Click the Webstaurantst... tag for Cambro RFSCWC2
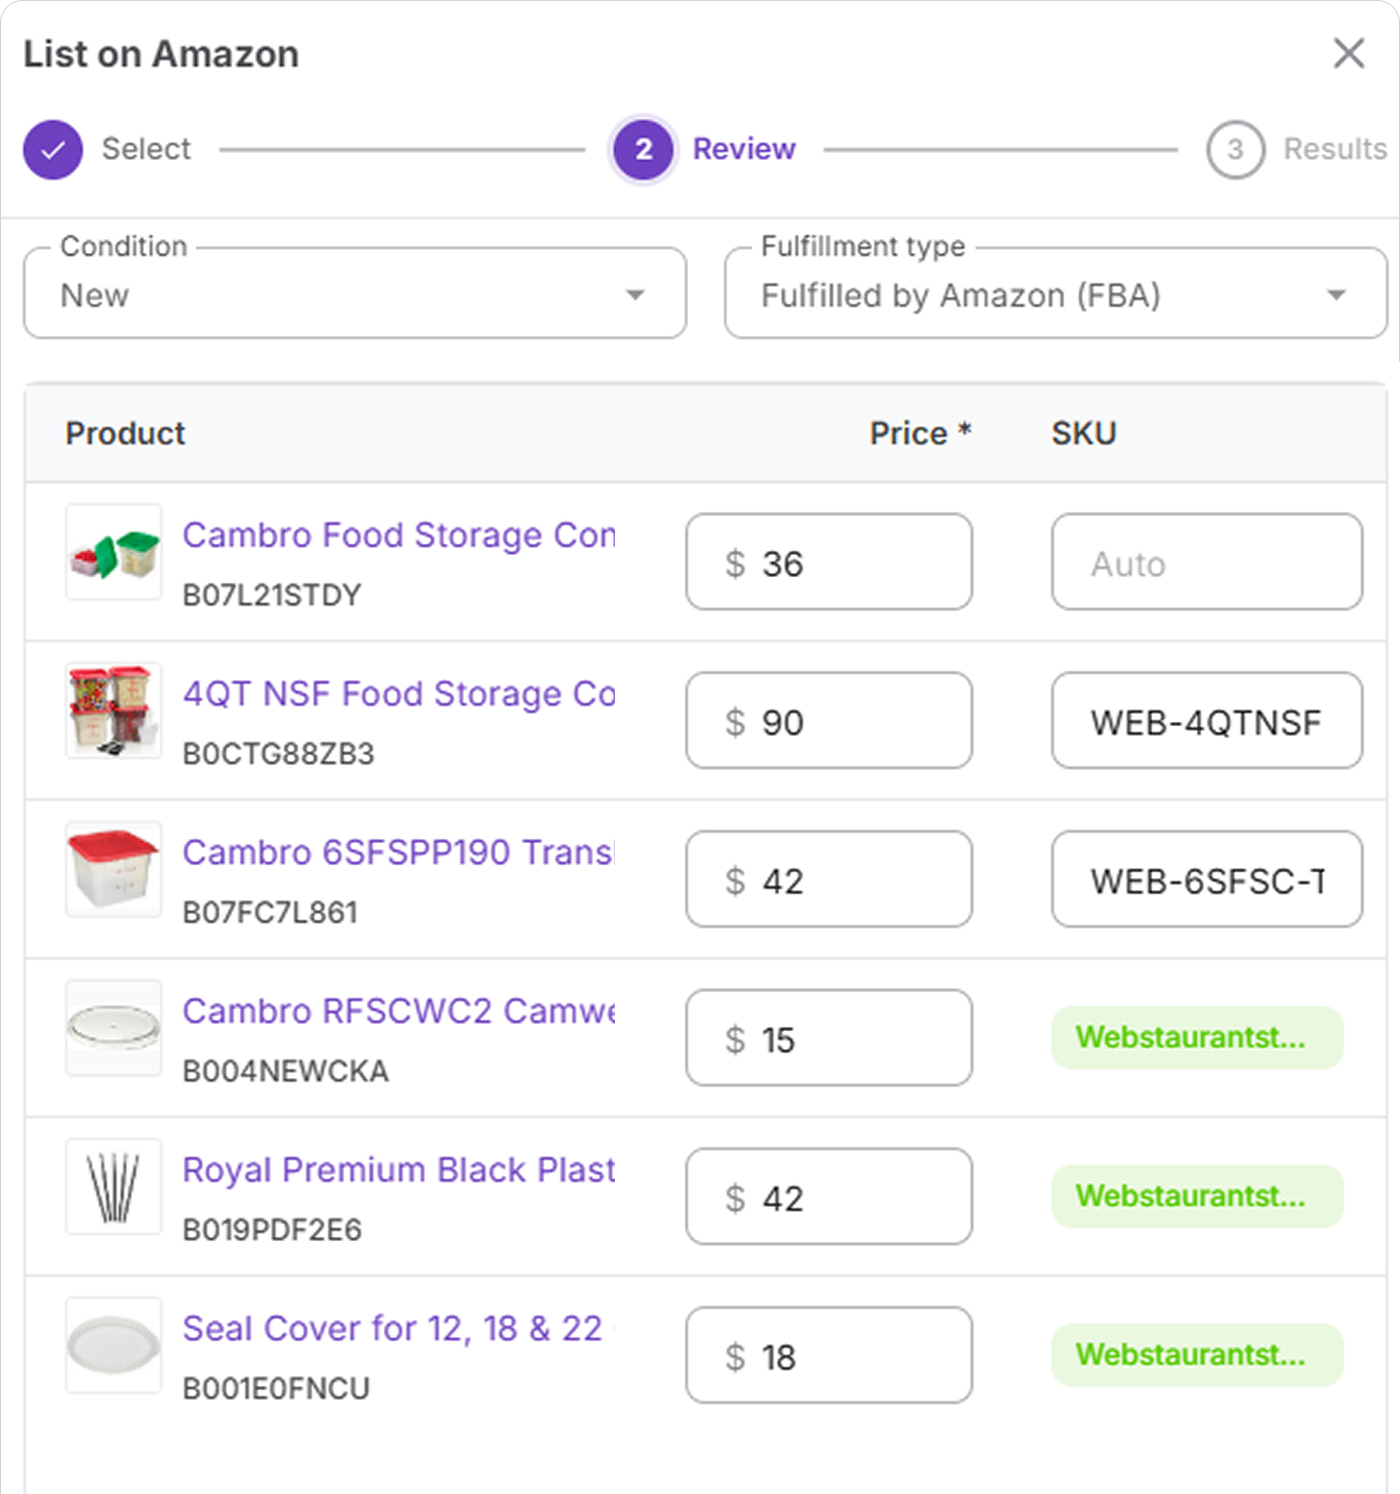The width and height of the screenshot is (1400, 1494). click(x=1196, y=1038)
